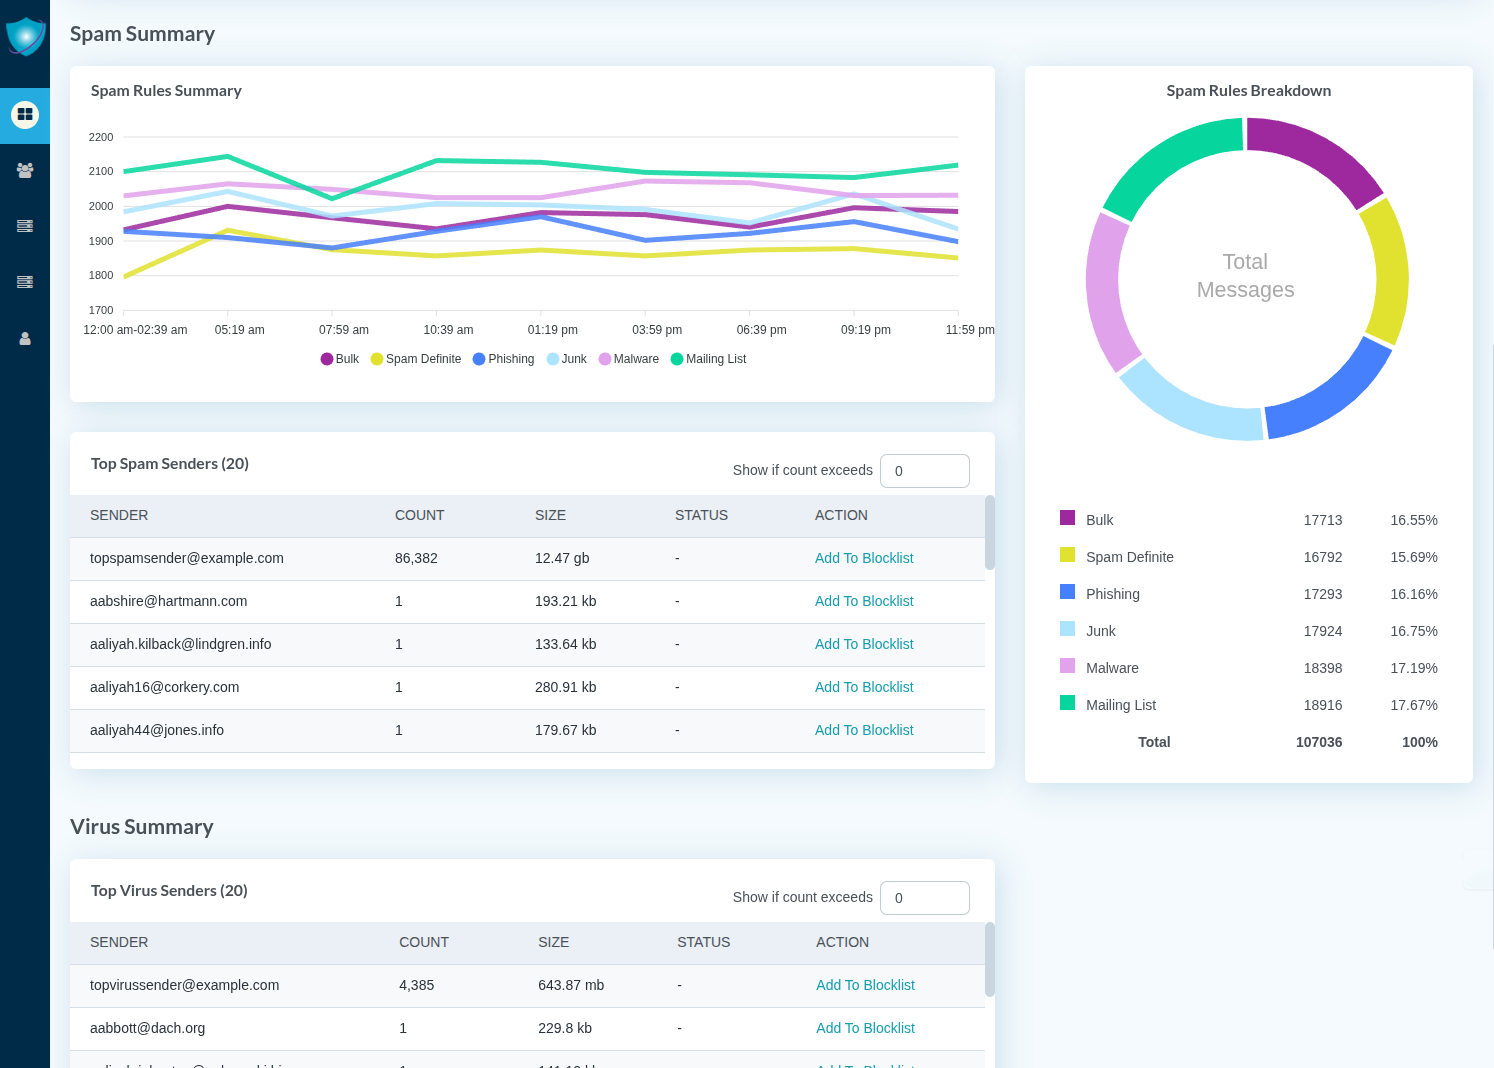This screenshot has height=1068, width=1494.
Task: Focus the virus senders count threshold input
Action: pyautogui.click(x=924, y=898)
